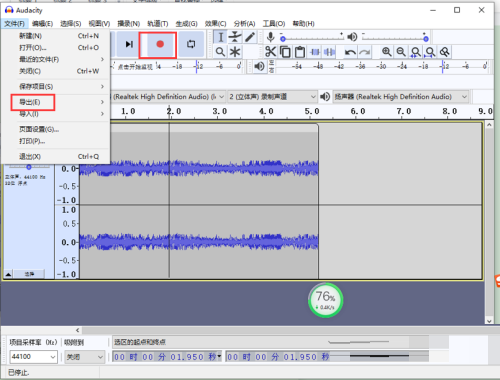Open the snap-to dropdown

pos(85,357)
